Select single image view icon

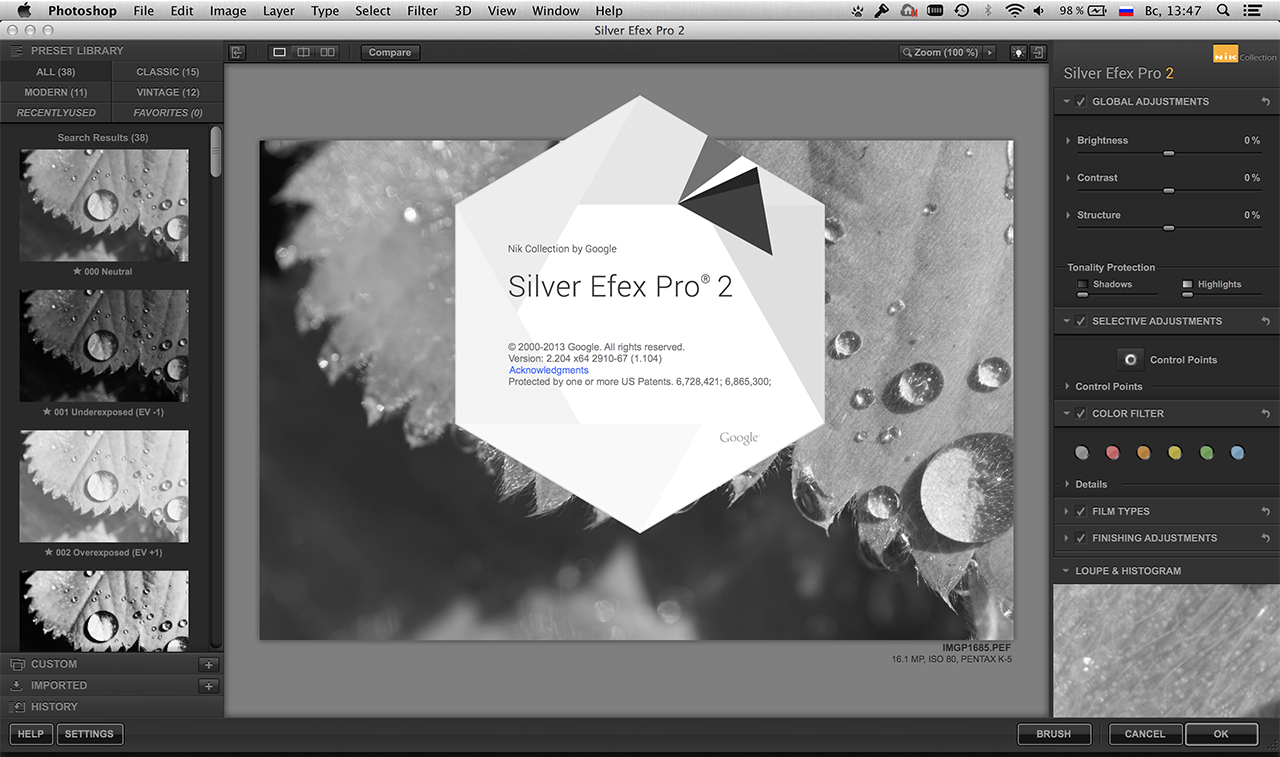click(280, 52)
